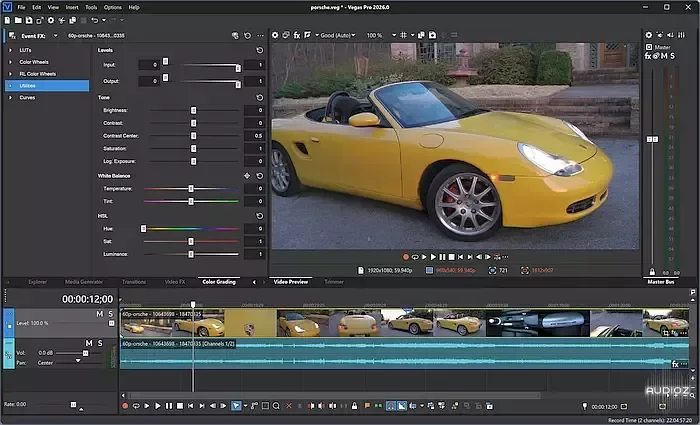700x425 pixels.
Task: Click the New project icon in main toolbar
Action: 7,20
